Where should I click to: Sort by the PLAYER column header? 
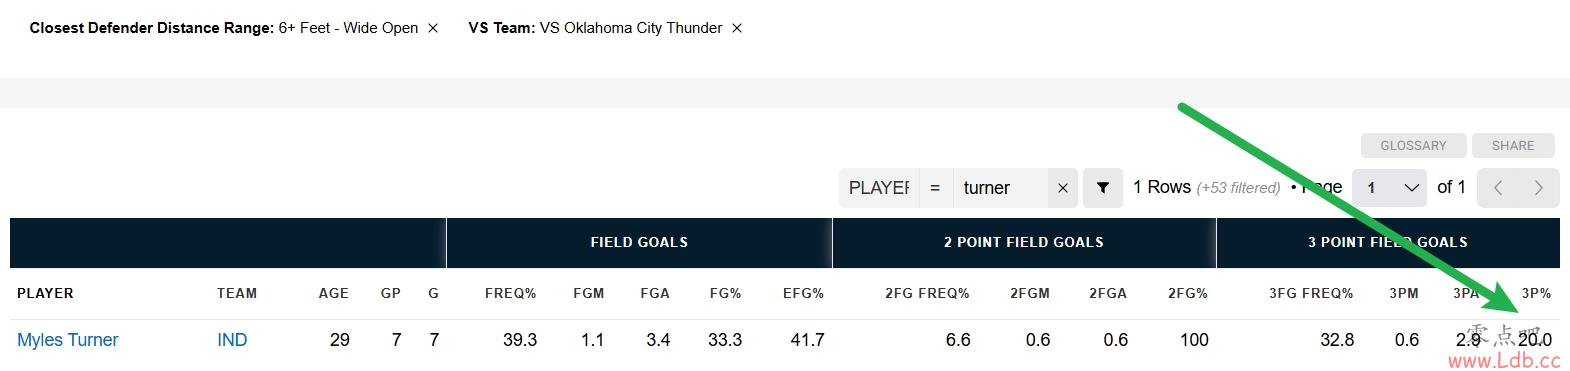pos(45,293)
